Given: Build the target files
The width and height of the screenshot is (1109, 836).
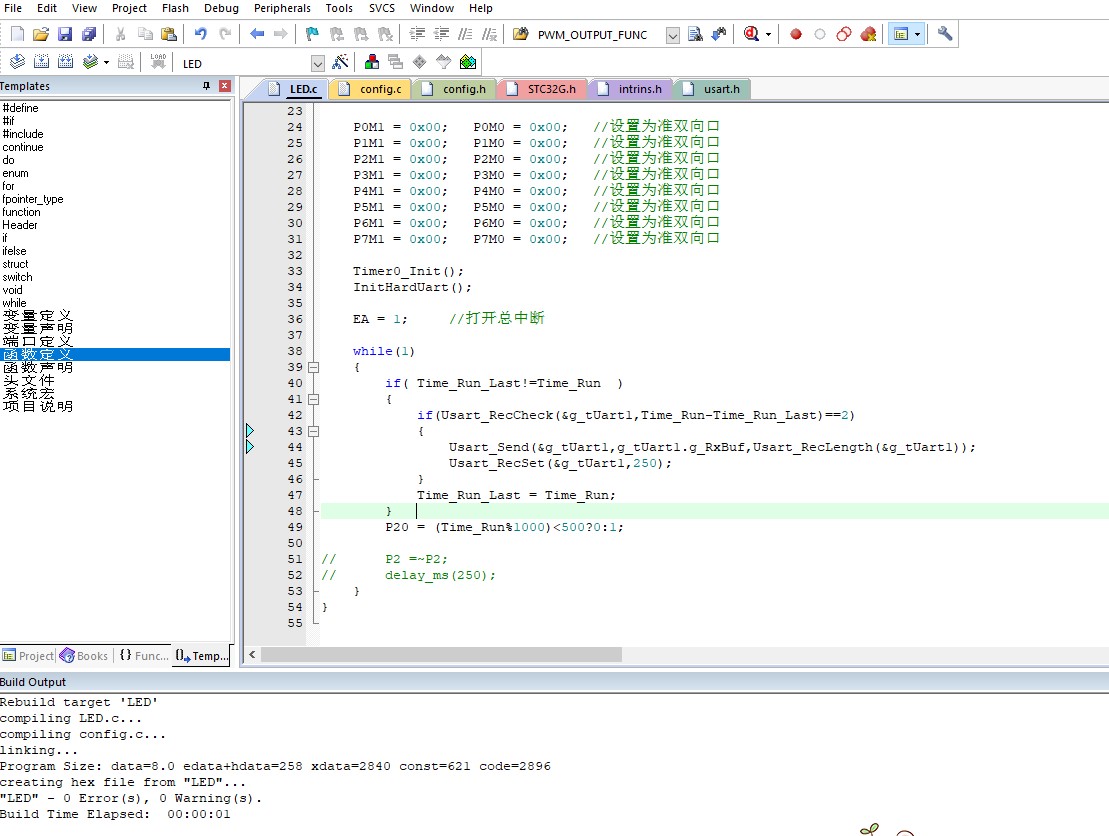Looking at the screenshot, I should tap(42, 62).
